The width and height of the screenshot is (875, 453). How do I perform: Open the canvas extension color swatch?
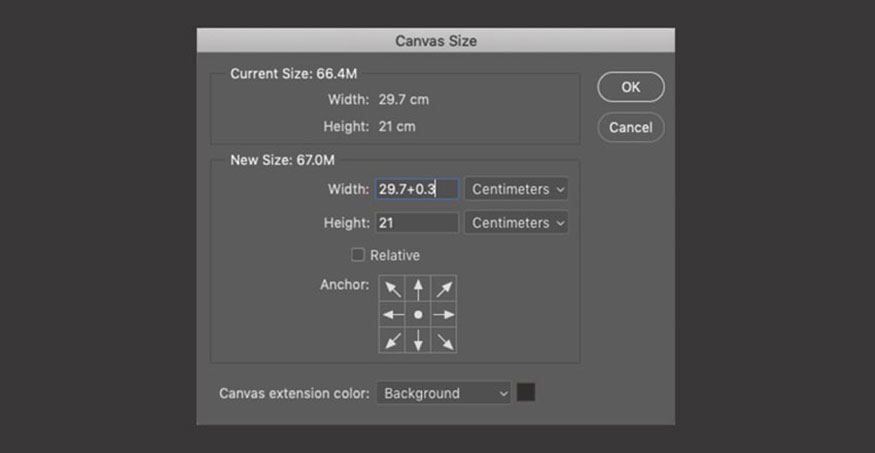(526, 392)
